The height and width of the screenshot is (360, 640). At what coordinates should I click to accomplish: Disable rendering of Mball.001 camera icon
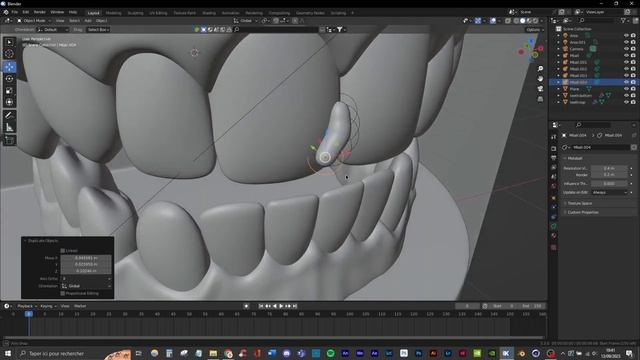(633, 62)
